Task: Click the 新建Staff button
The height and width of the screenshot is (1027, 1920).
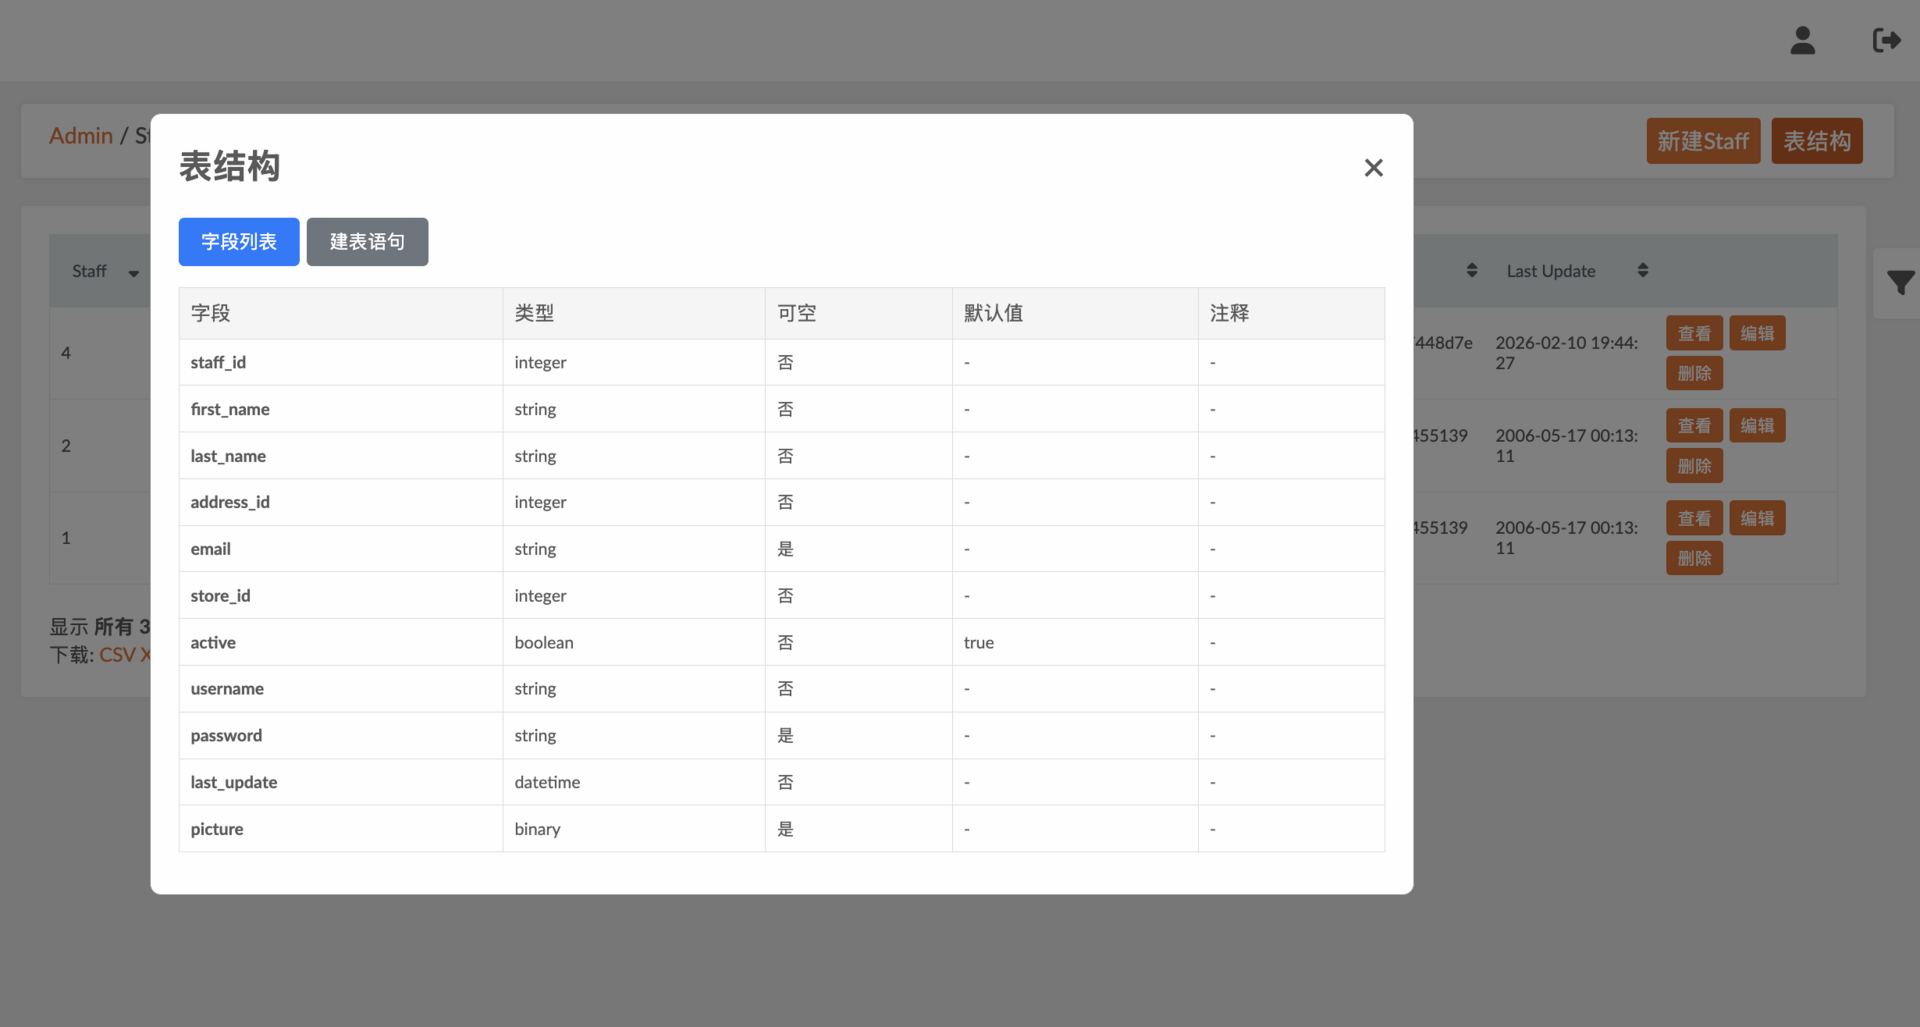Action: [x=1702, y=141]
